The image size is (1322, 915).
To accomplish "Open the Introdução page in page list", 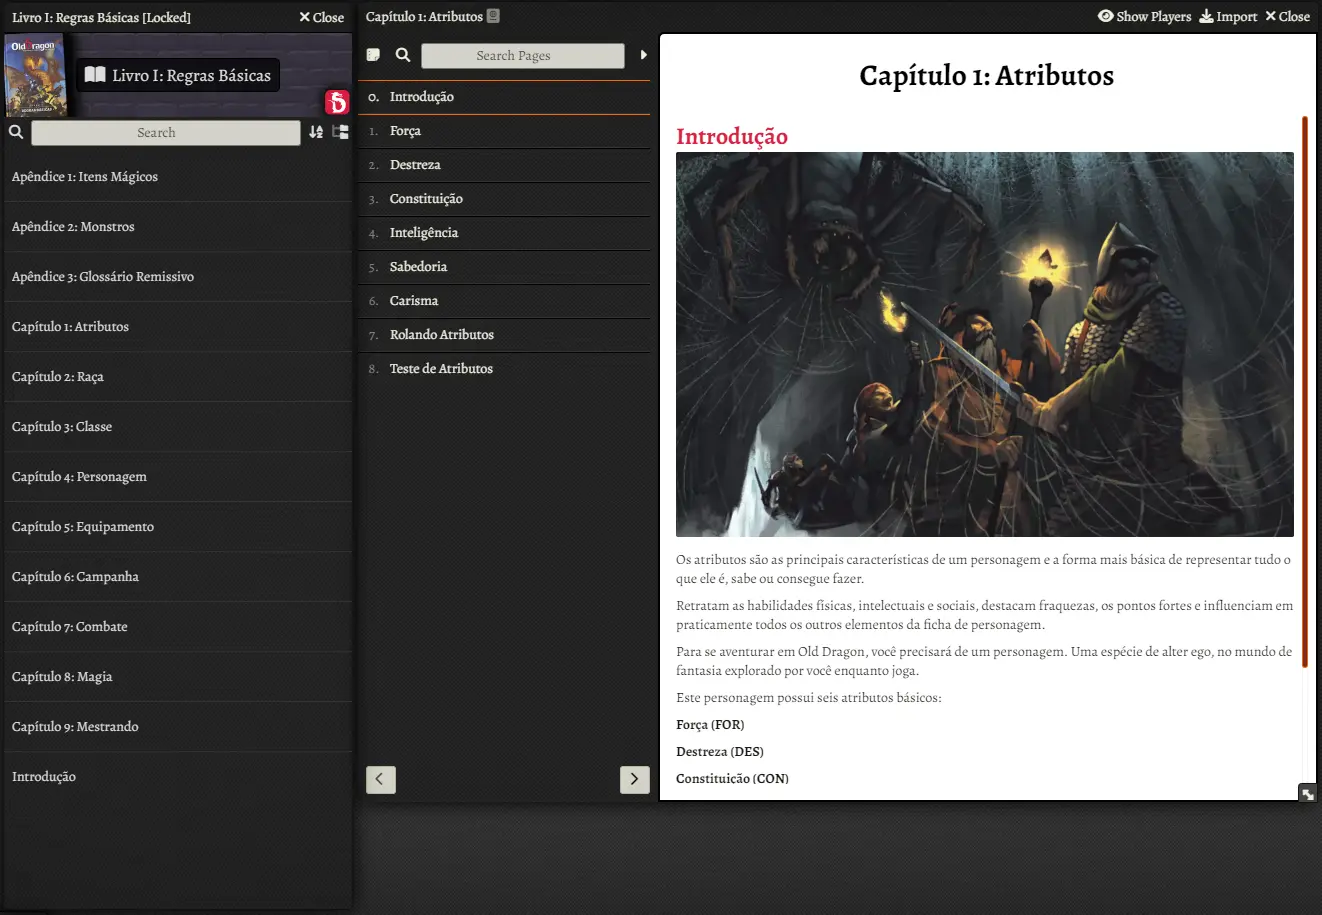I will click(x=504, y=97).
